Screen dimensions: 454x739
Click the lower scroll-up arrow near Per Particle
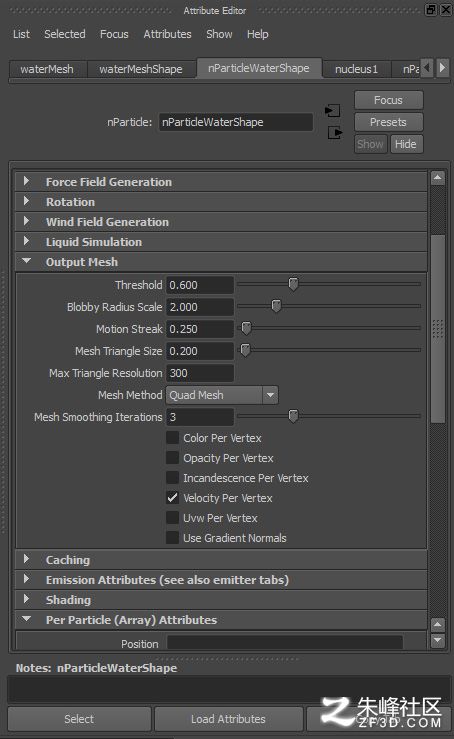[437, 624]
